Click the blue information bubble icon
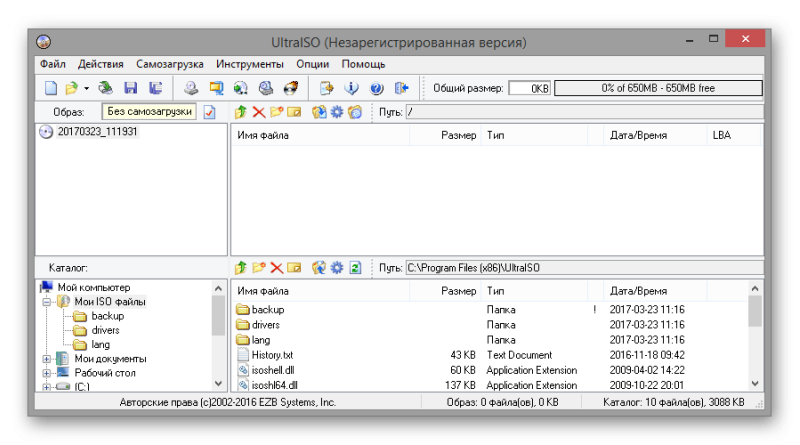Screen dimensions: 800x445 [352, 88]
